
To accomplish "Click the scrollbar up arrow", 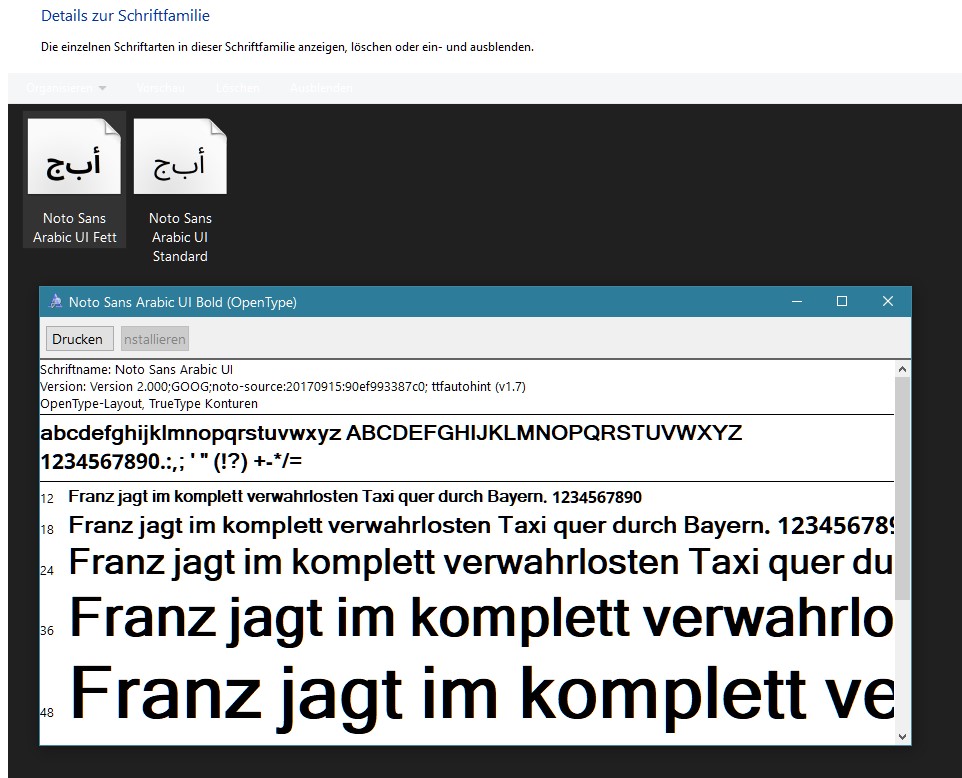I will click(x=903, y=369).
